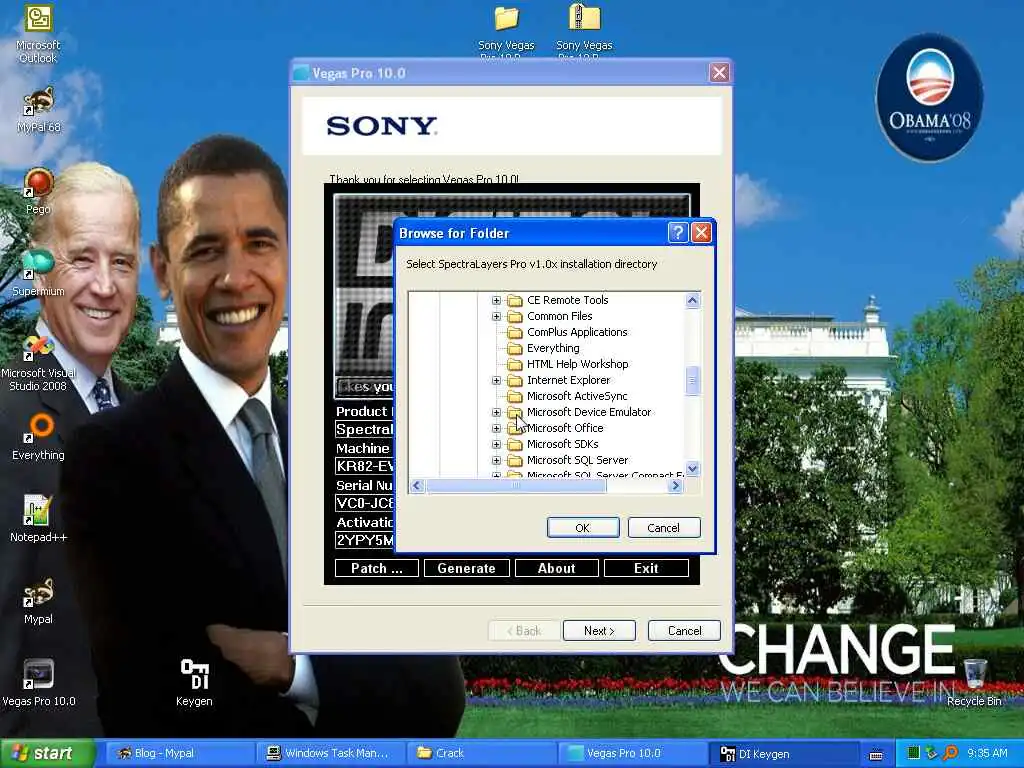Screen dimensions: 1024x768
Task: Expand the CE Remote Tools folder
Action: tap(496, 300)
